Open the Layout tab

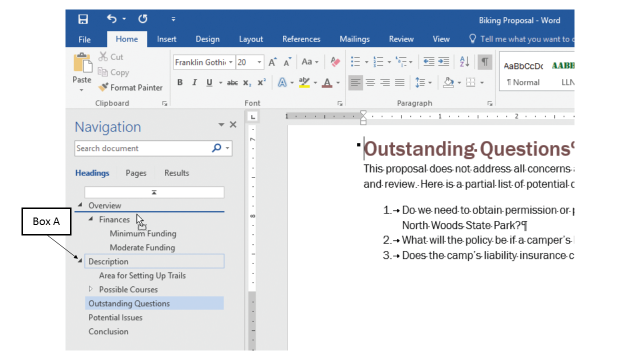pyautogui.click(x=251, y=39)
